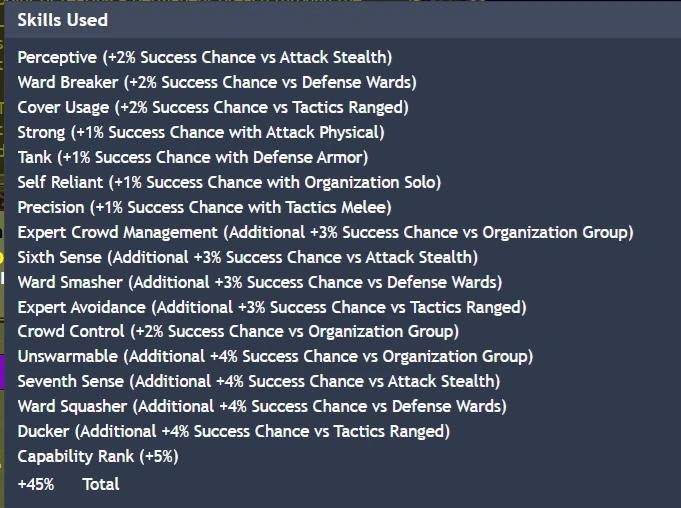This screenshot has width=681, height=508.
Task: Select the Cover Usage skill entry
Action: (213, 107)
